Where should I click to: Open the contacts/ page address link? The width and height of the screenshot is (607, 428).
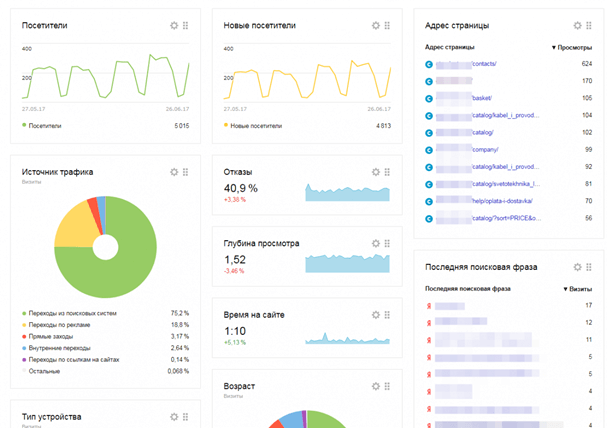483,64
